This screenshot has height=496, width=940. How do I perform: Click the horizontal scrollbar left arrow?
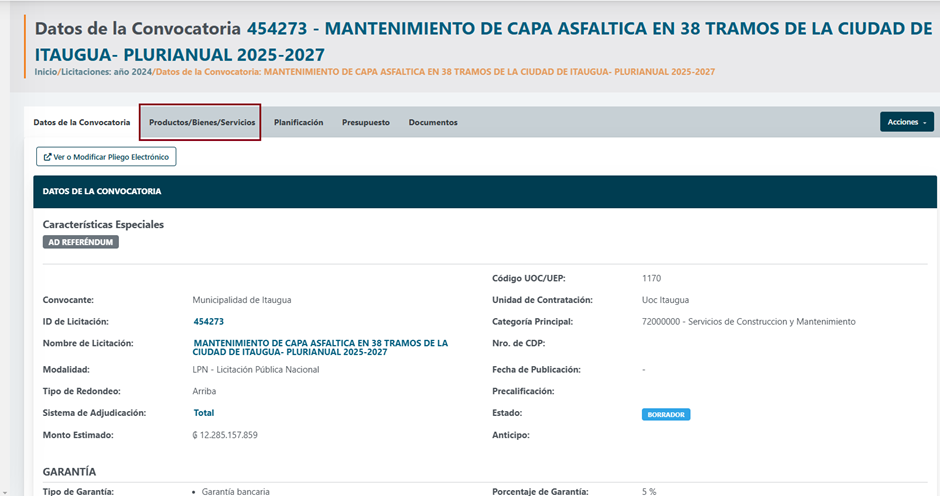click(5, 490)
